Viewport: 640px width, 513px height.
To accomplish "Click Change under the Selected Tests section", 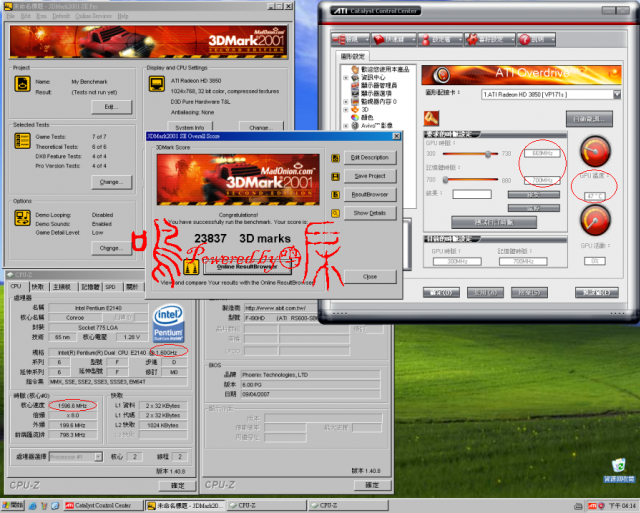I will pos(111,182).
